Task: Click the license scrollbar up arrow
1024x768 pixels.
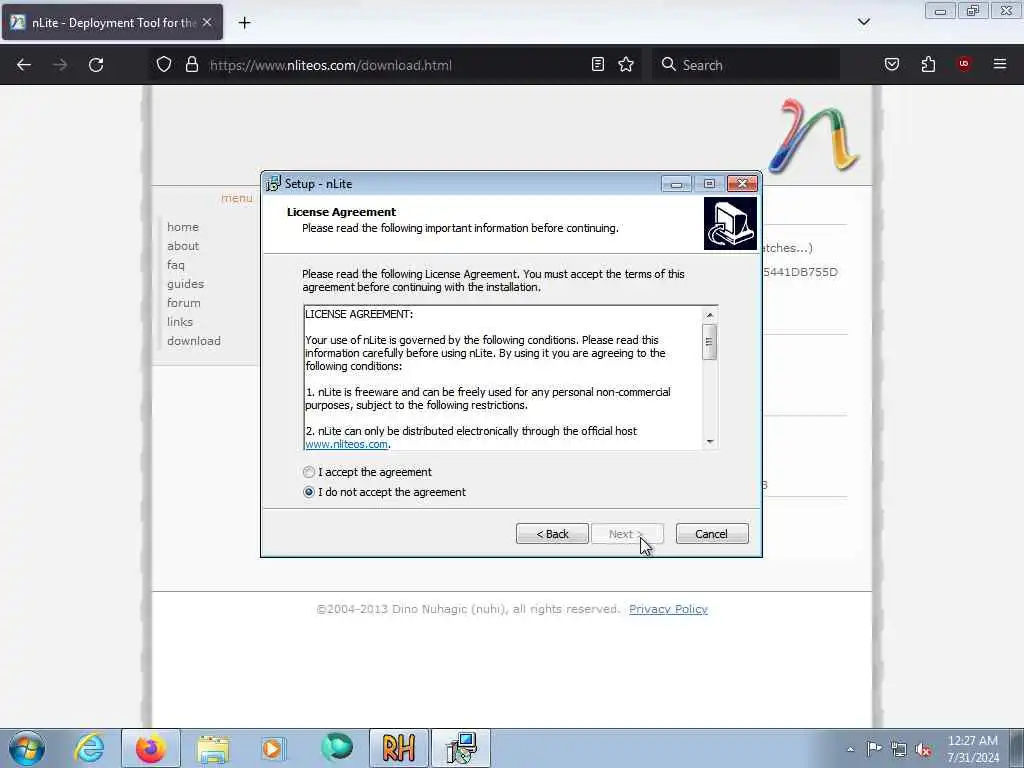Action: [x=709, y=315]
